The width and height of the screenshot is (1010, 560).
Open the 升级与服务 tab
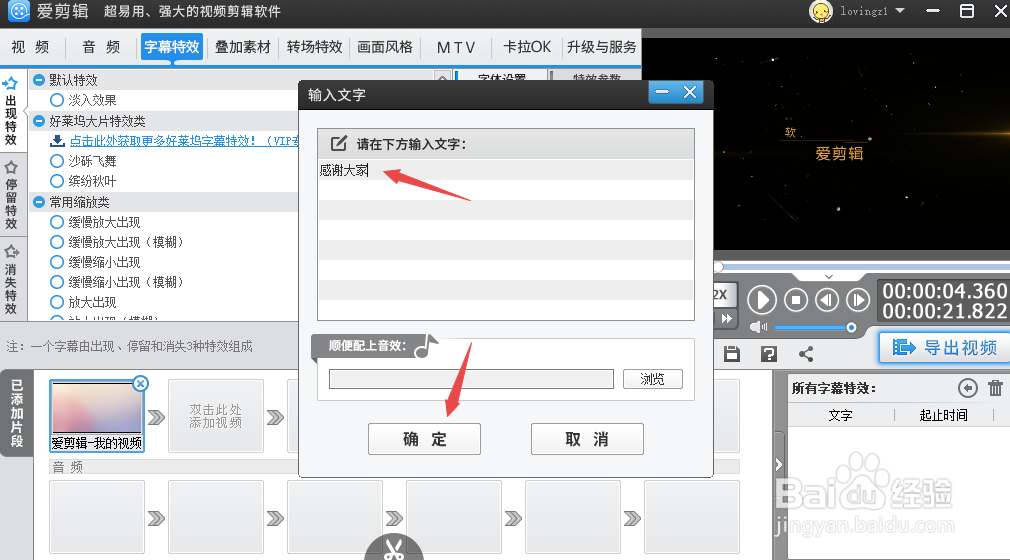[x=602, y=47]
